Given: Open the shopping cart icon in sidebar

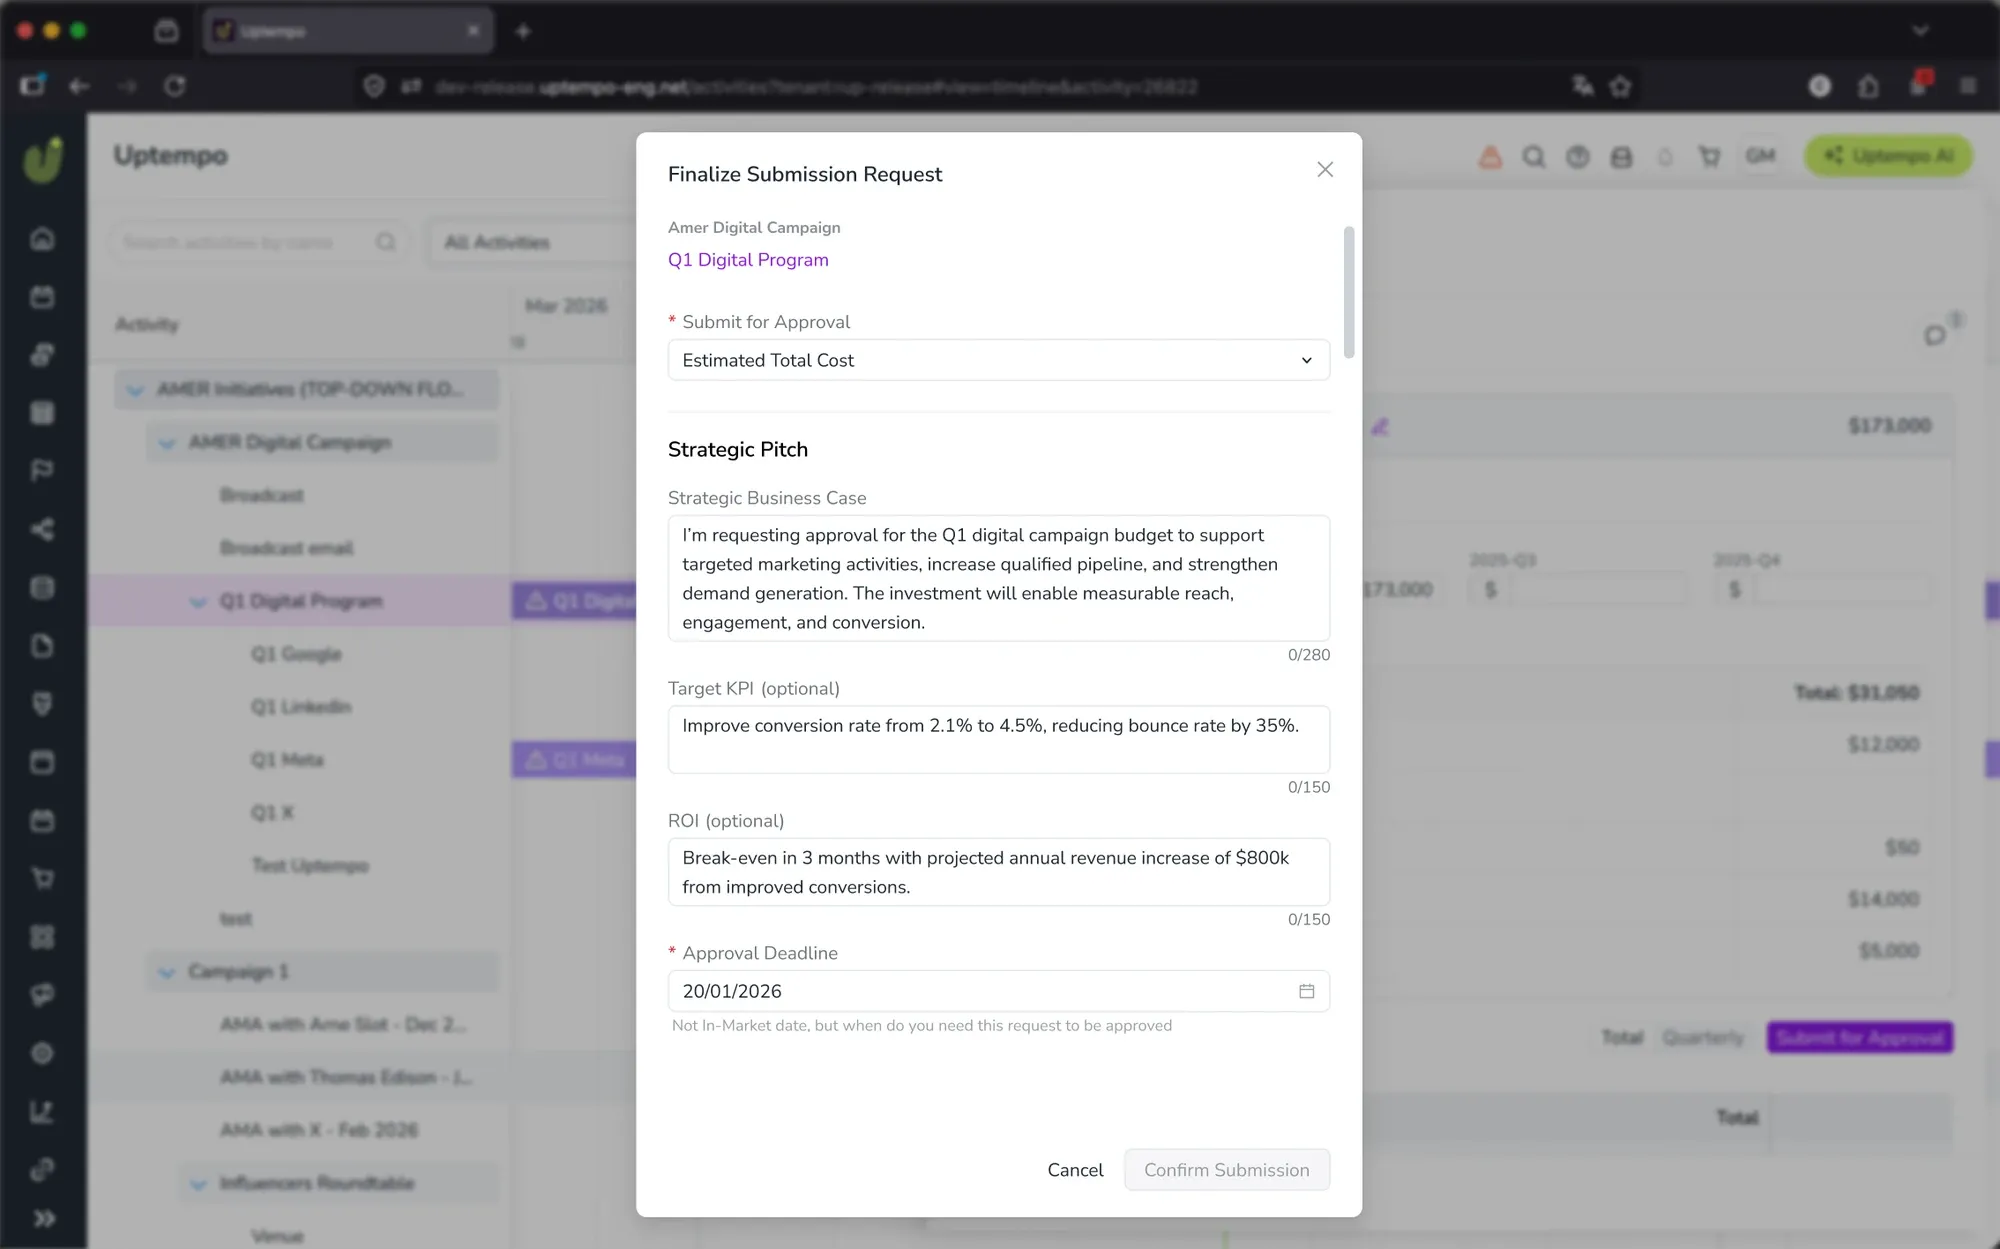Looking at the screenshot, I should click(x=42, y=879).
